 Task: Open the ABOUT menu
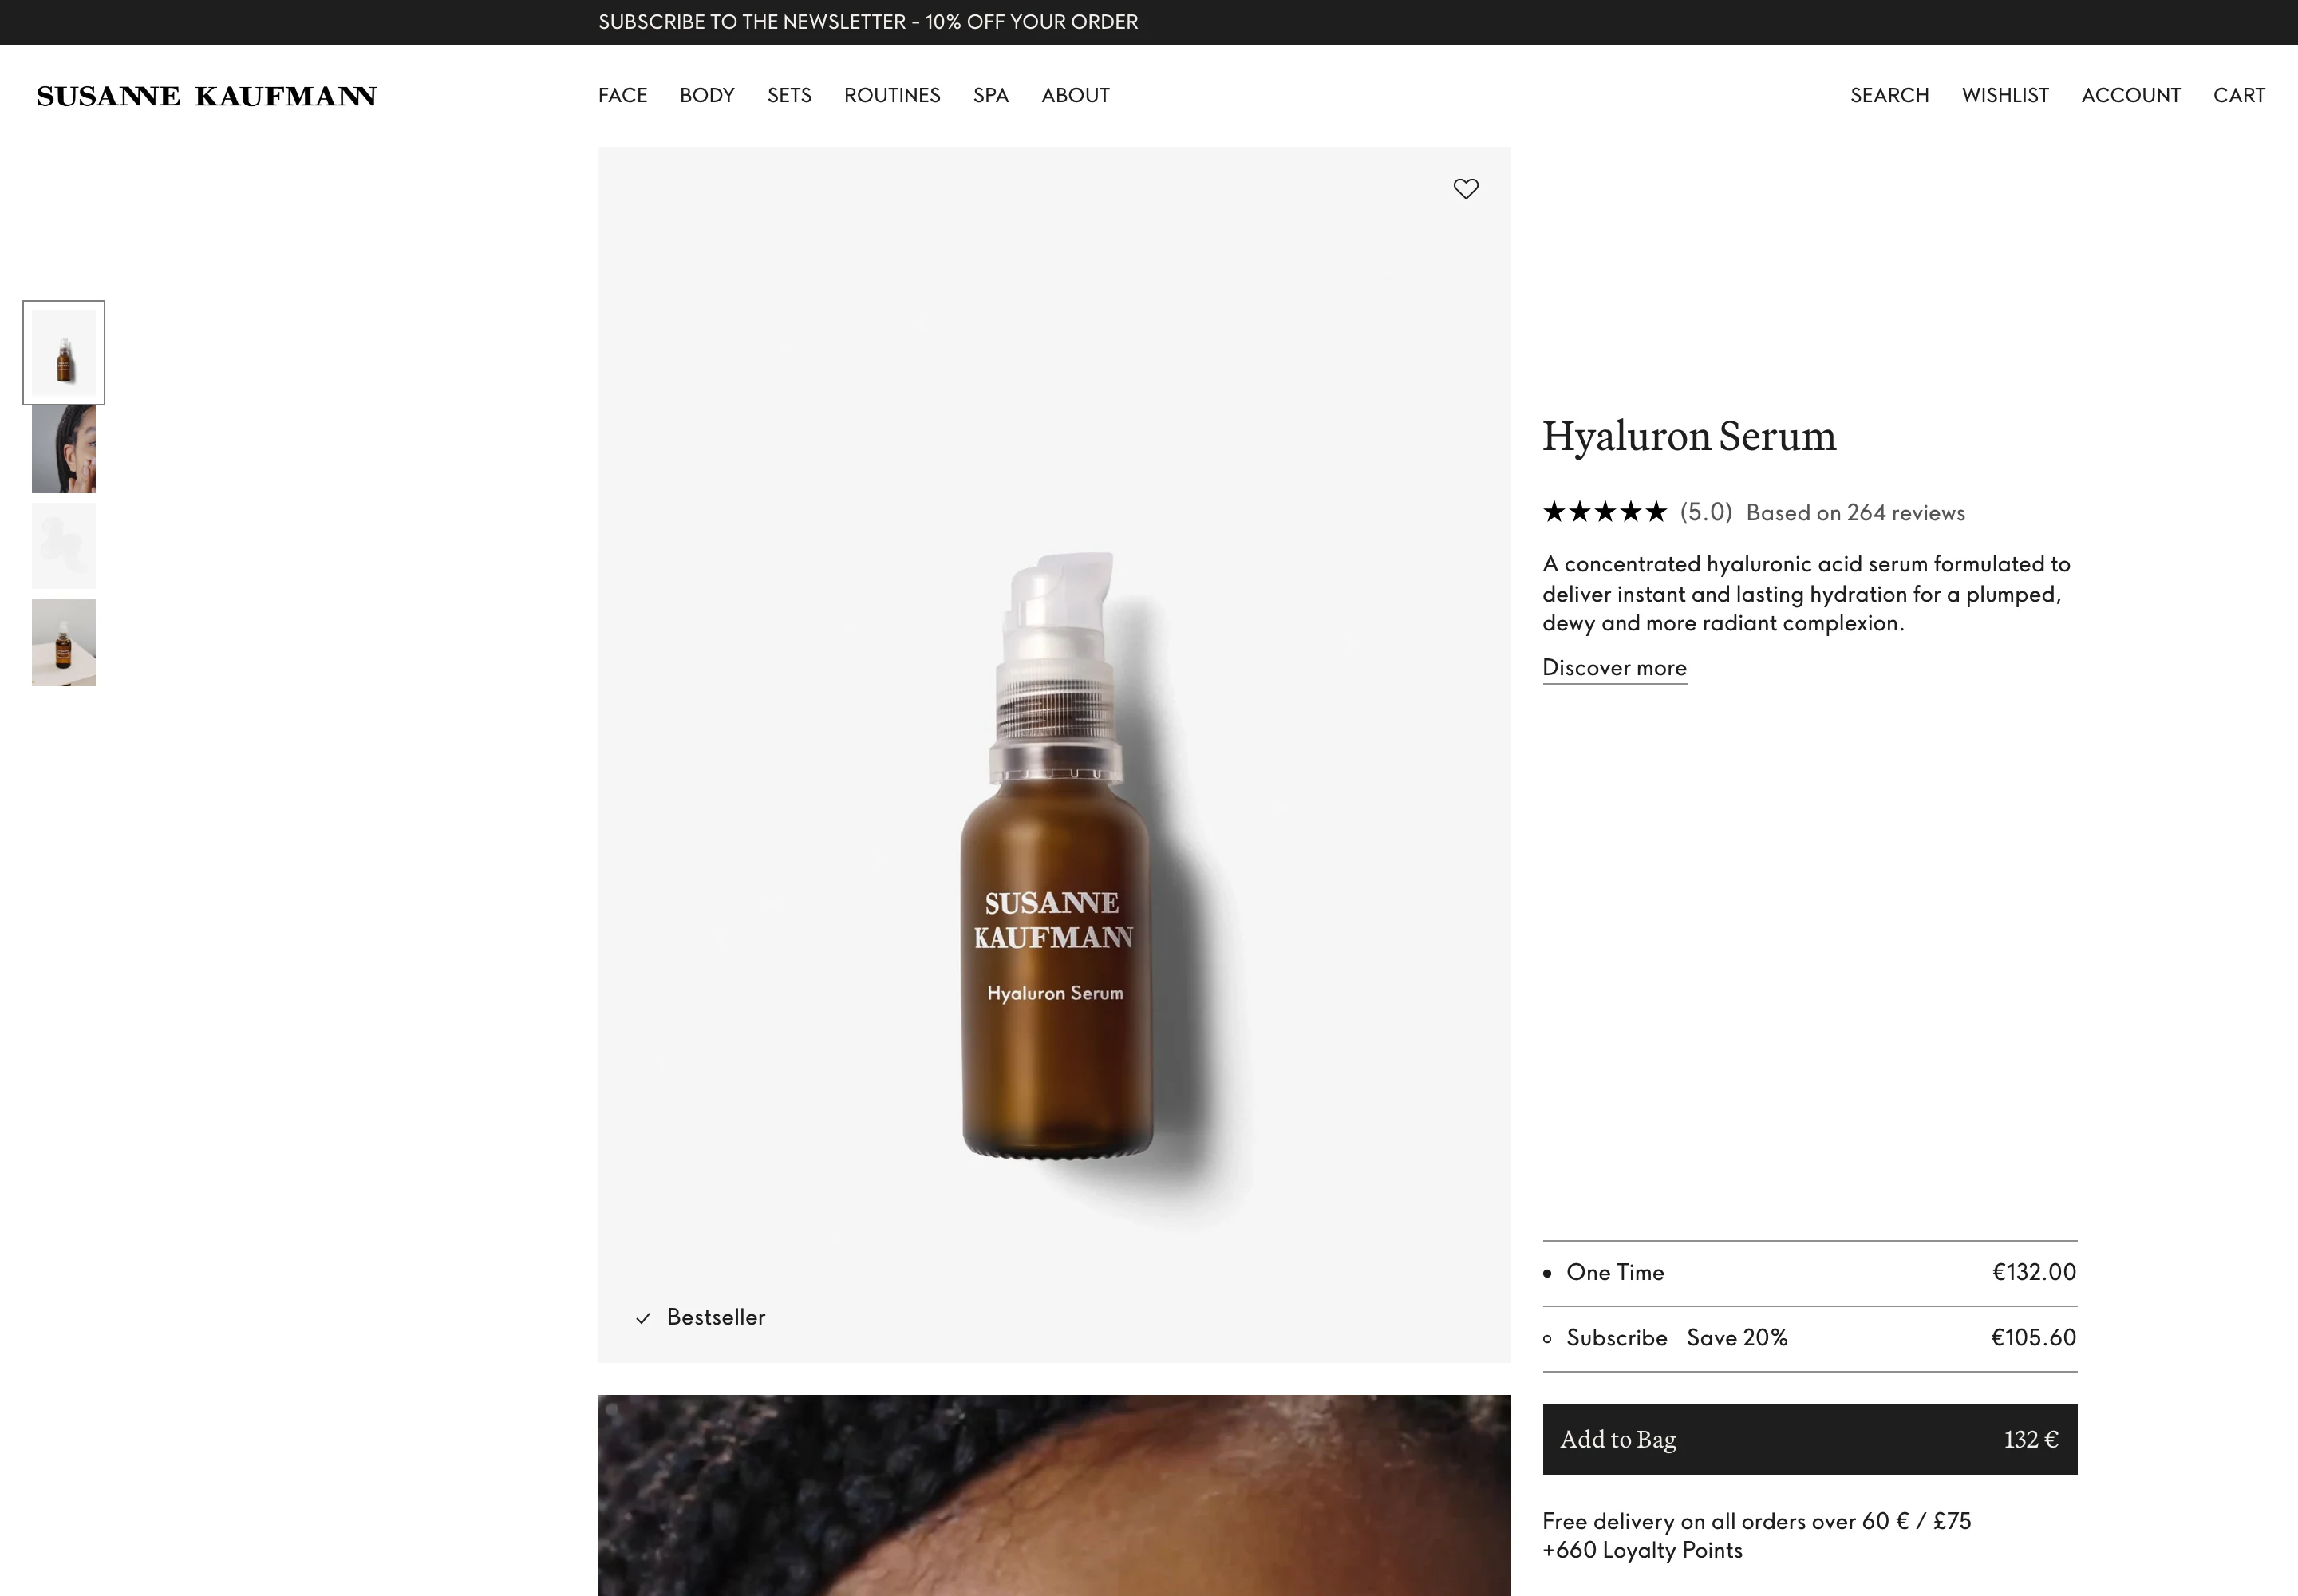click(1075, 95)
